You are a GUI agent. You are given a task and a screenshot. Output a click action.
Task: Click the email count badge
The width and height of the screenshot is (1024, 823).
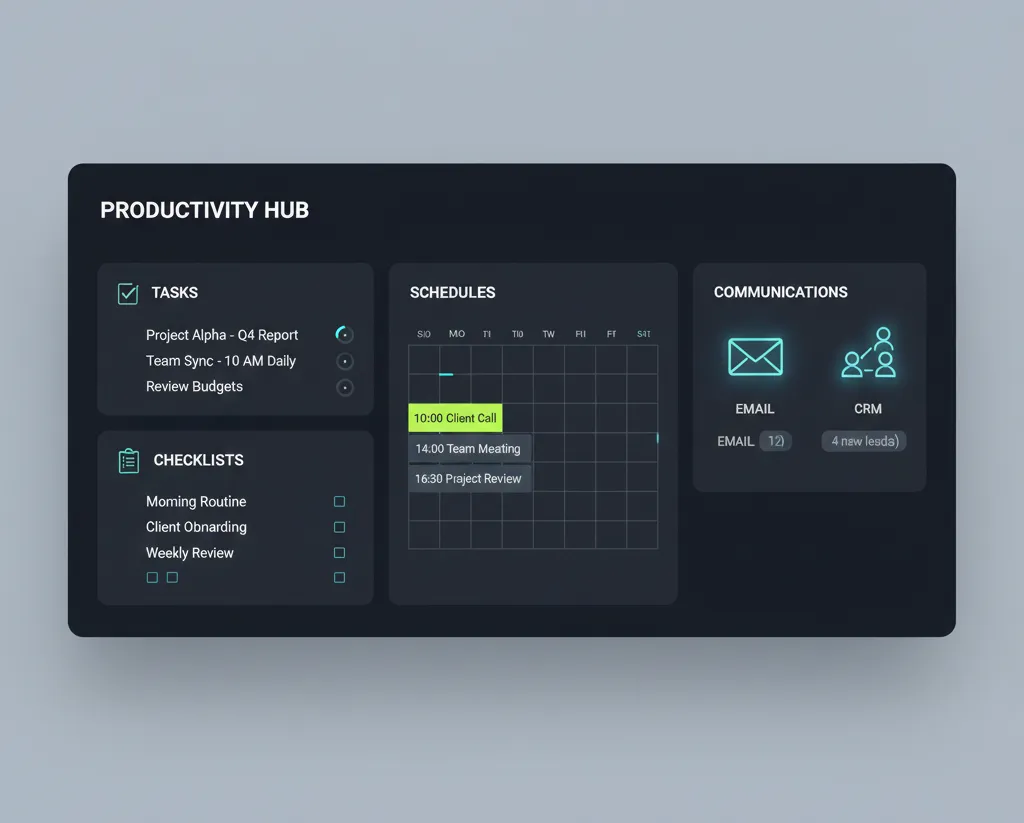point(776,441)
